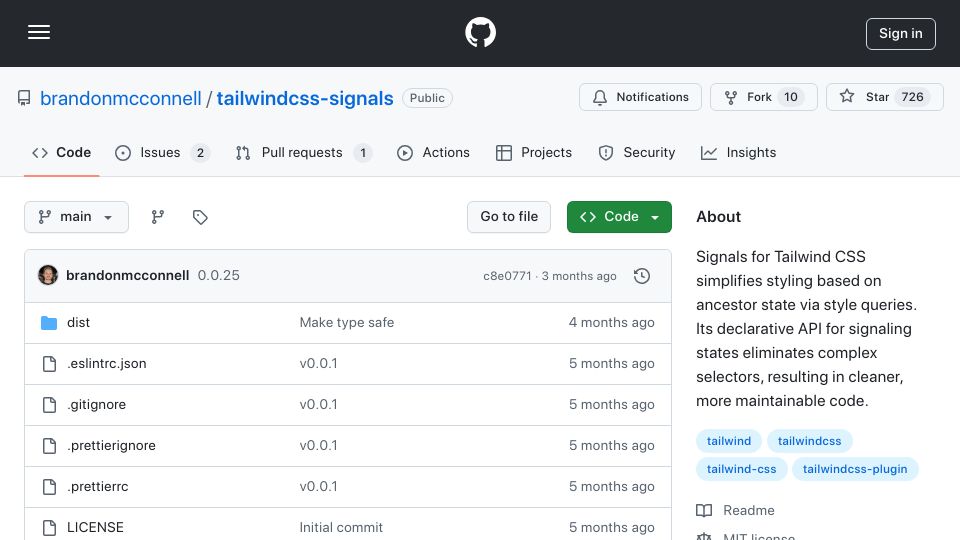Open v0.0.1 commit on .eslintrc.json row
The image size is (960, 540).
pos(318,364)
